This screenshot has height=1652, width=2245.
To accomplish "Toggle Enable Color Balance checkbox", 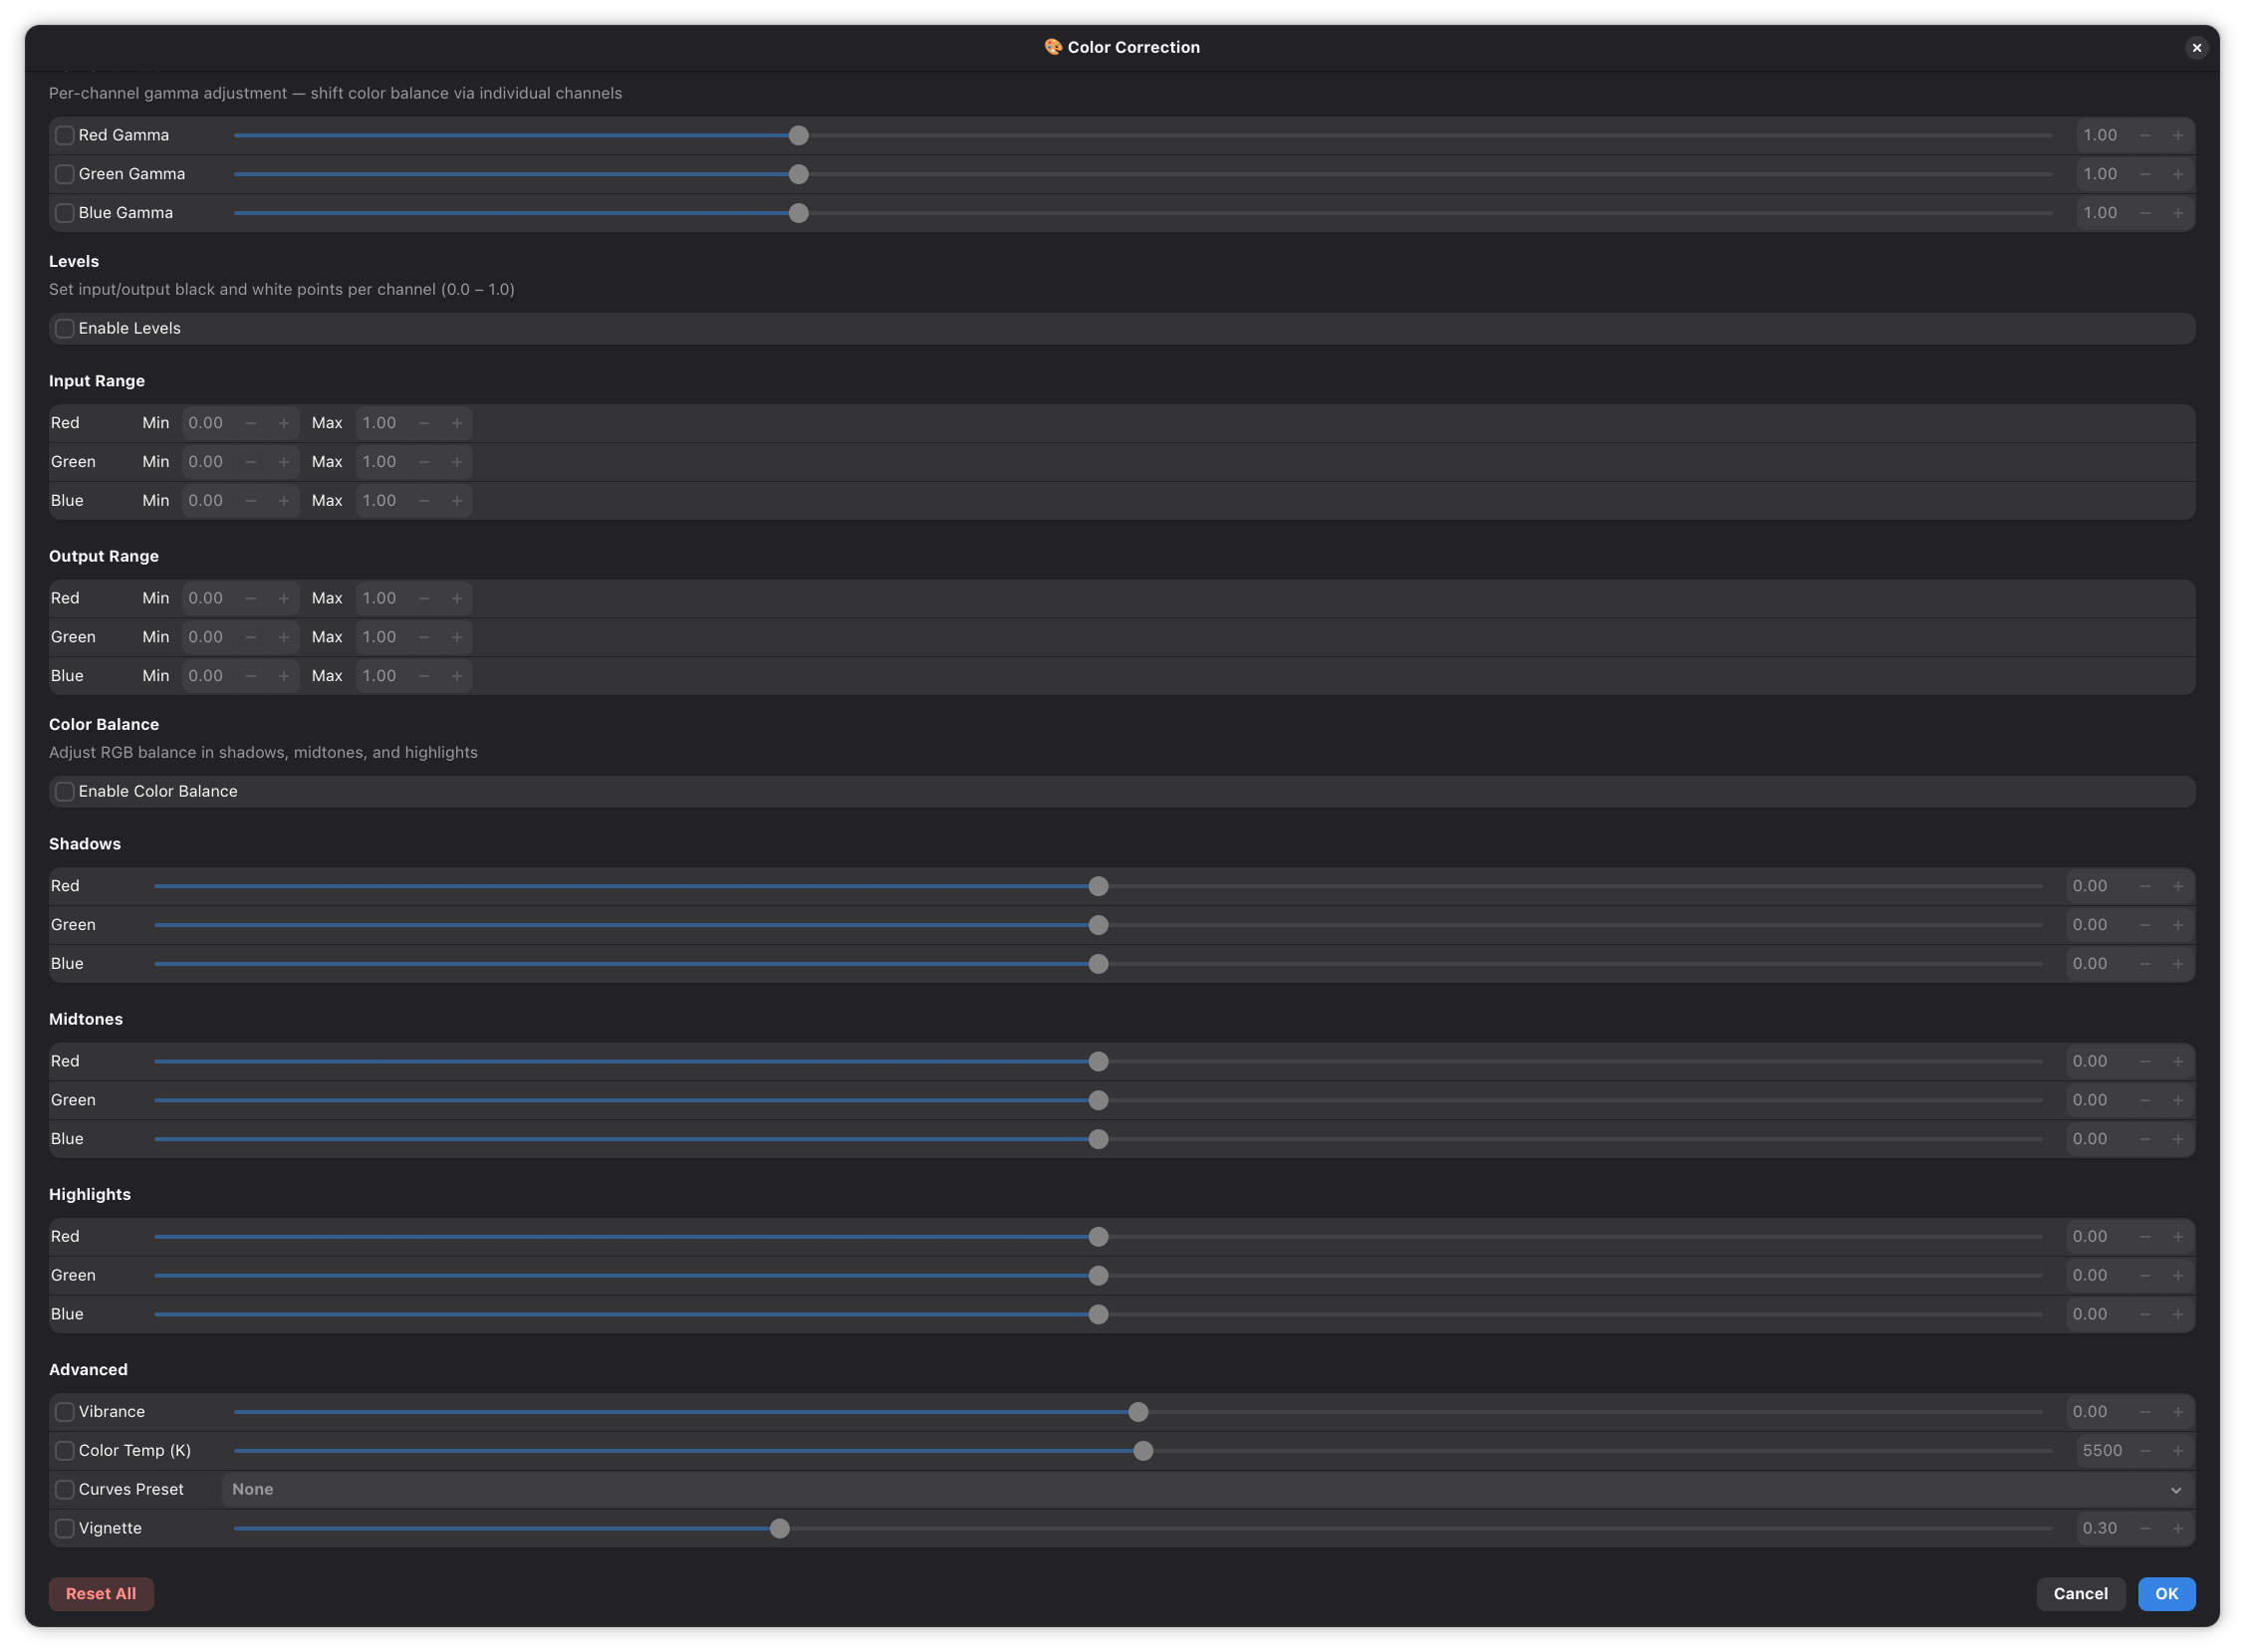I will coord(65,791).
